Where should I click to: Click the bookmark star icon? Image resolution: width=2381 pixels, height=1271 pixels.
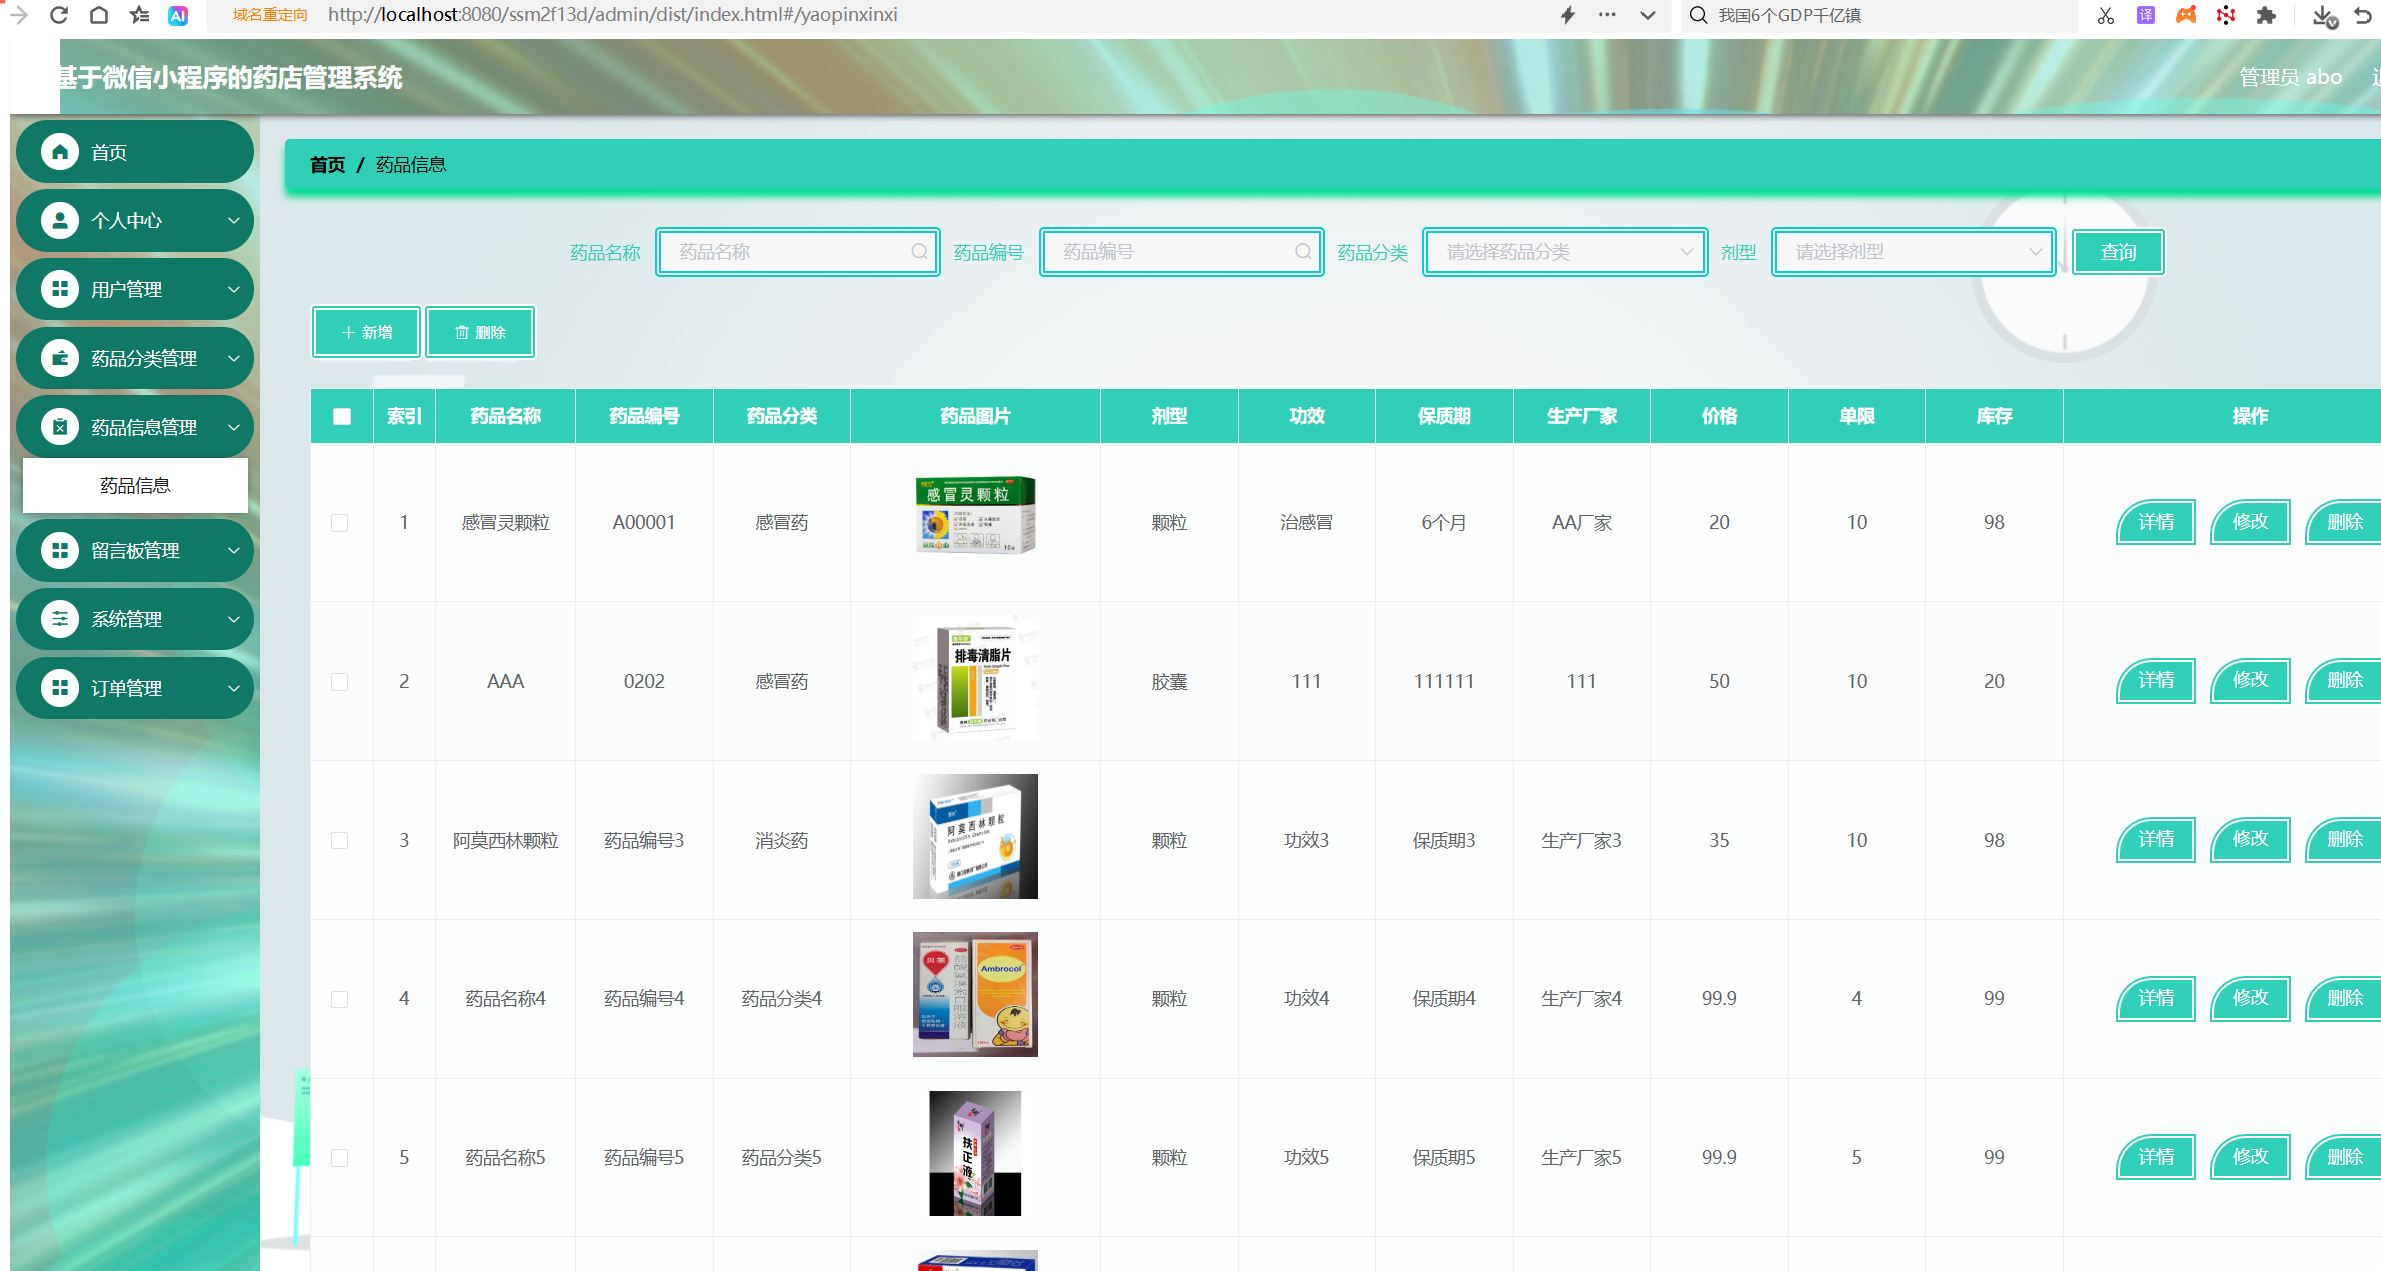point(139,15)
